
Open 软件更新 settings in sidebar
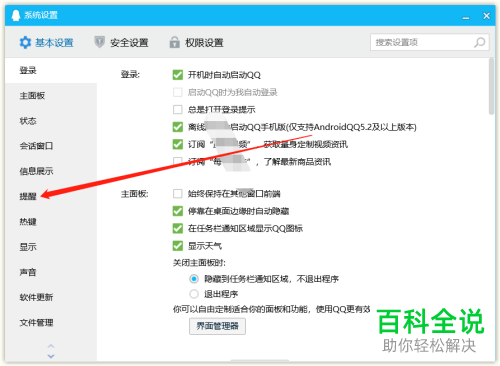tap(51, 297)
